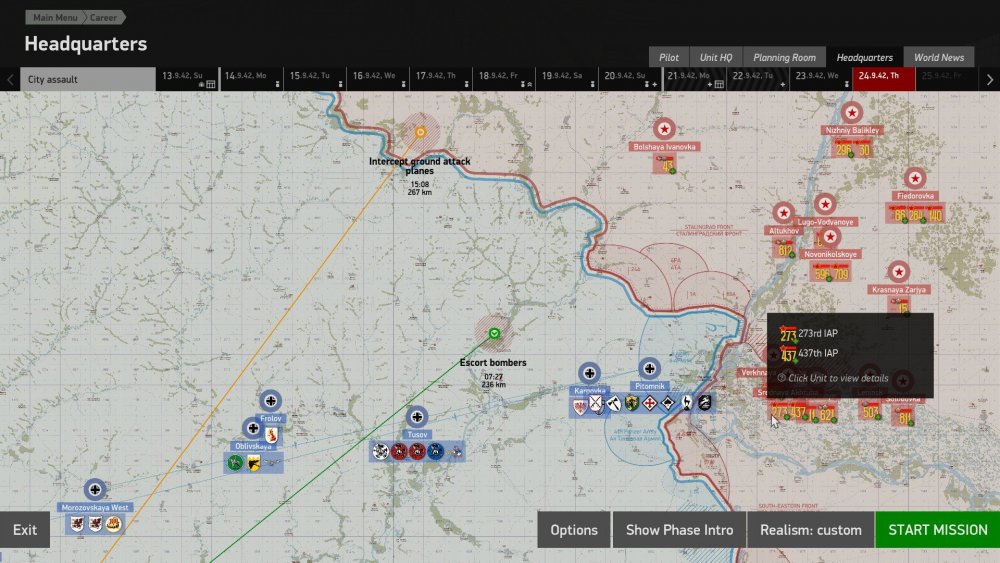
Task: Select the Escort bombers mission marker
Action: tap(494, 333)
